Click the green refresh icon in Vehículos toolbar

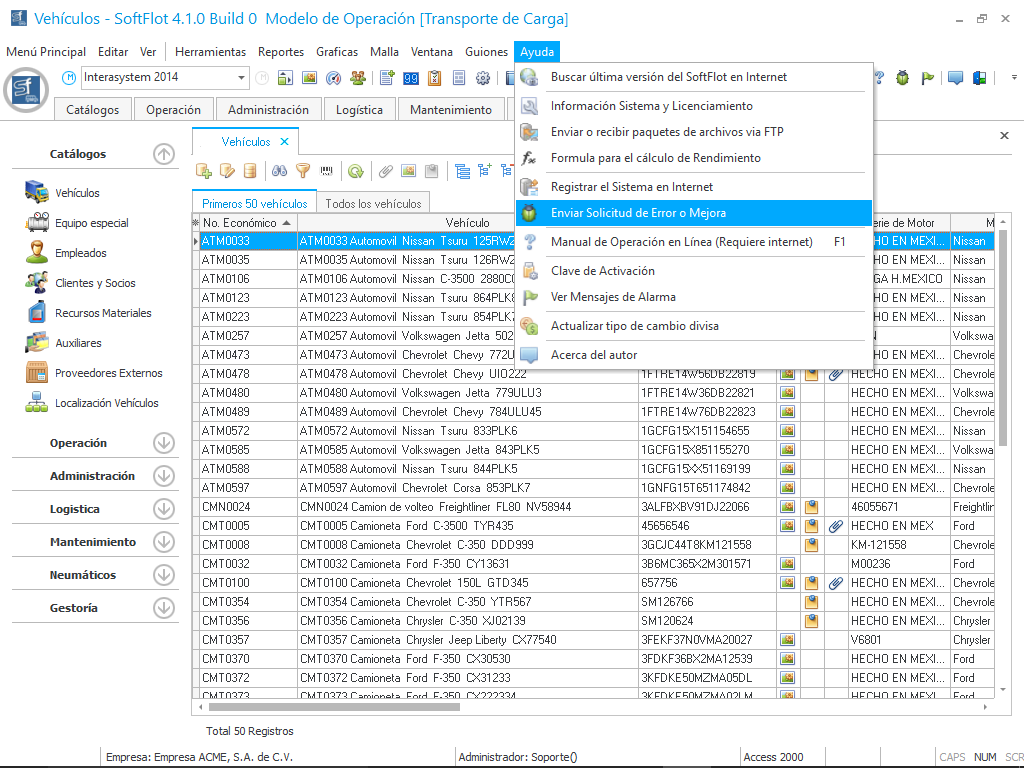pos(355,171)
